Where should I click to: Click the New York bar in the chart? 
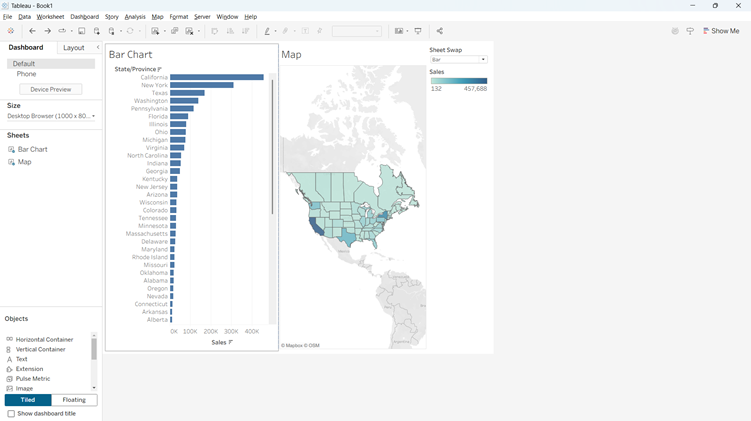202,85
